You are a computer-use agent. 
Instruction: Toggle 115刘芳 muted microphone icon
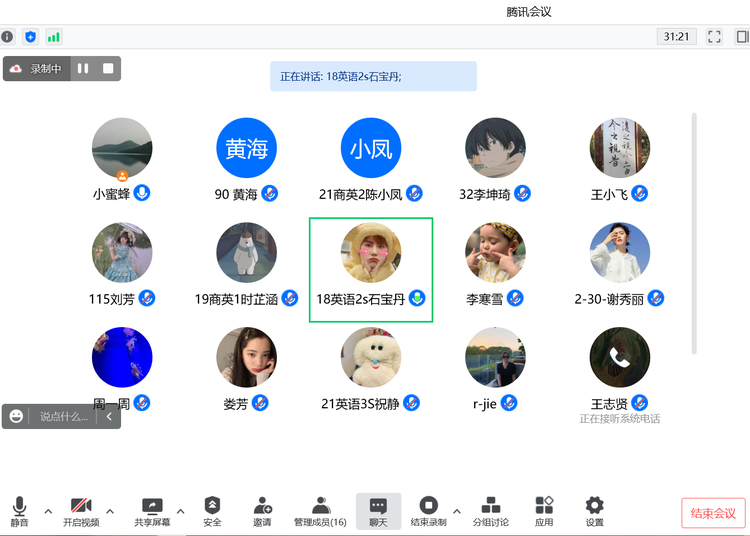147,298
